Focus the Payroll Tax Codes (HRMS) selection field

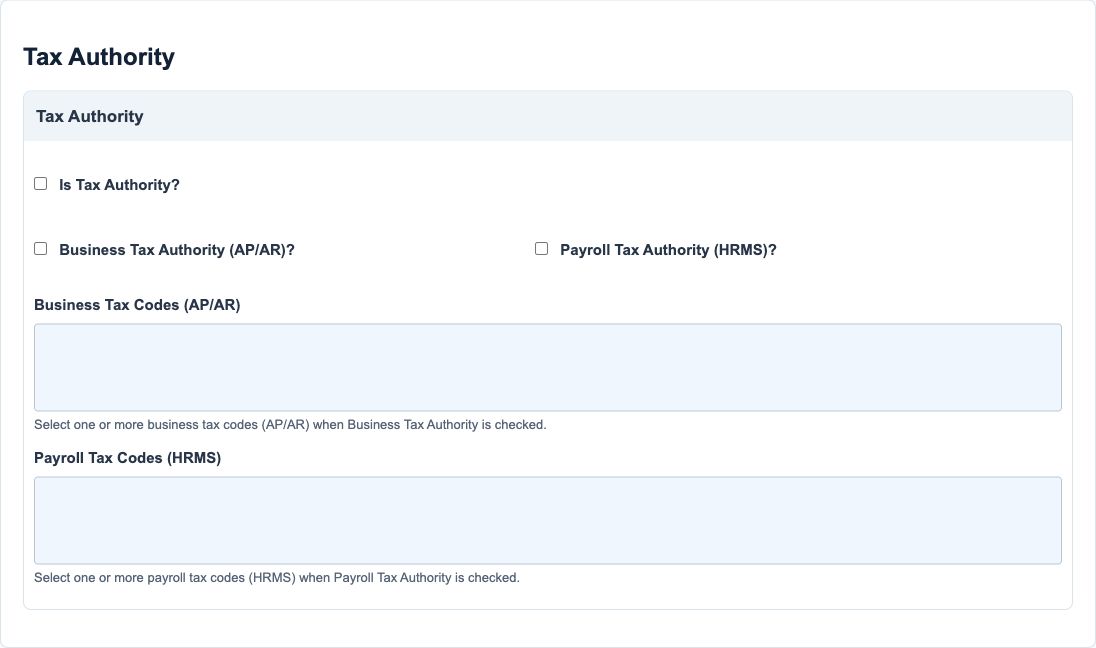tap(548, 520)
